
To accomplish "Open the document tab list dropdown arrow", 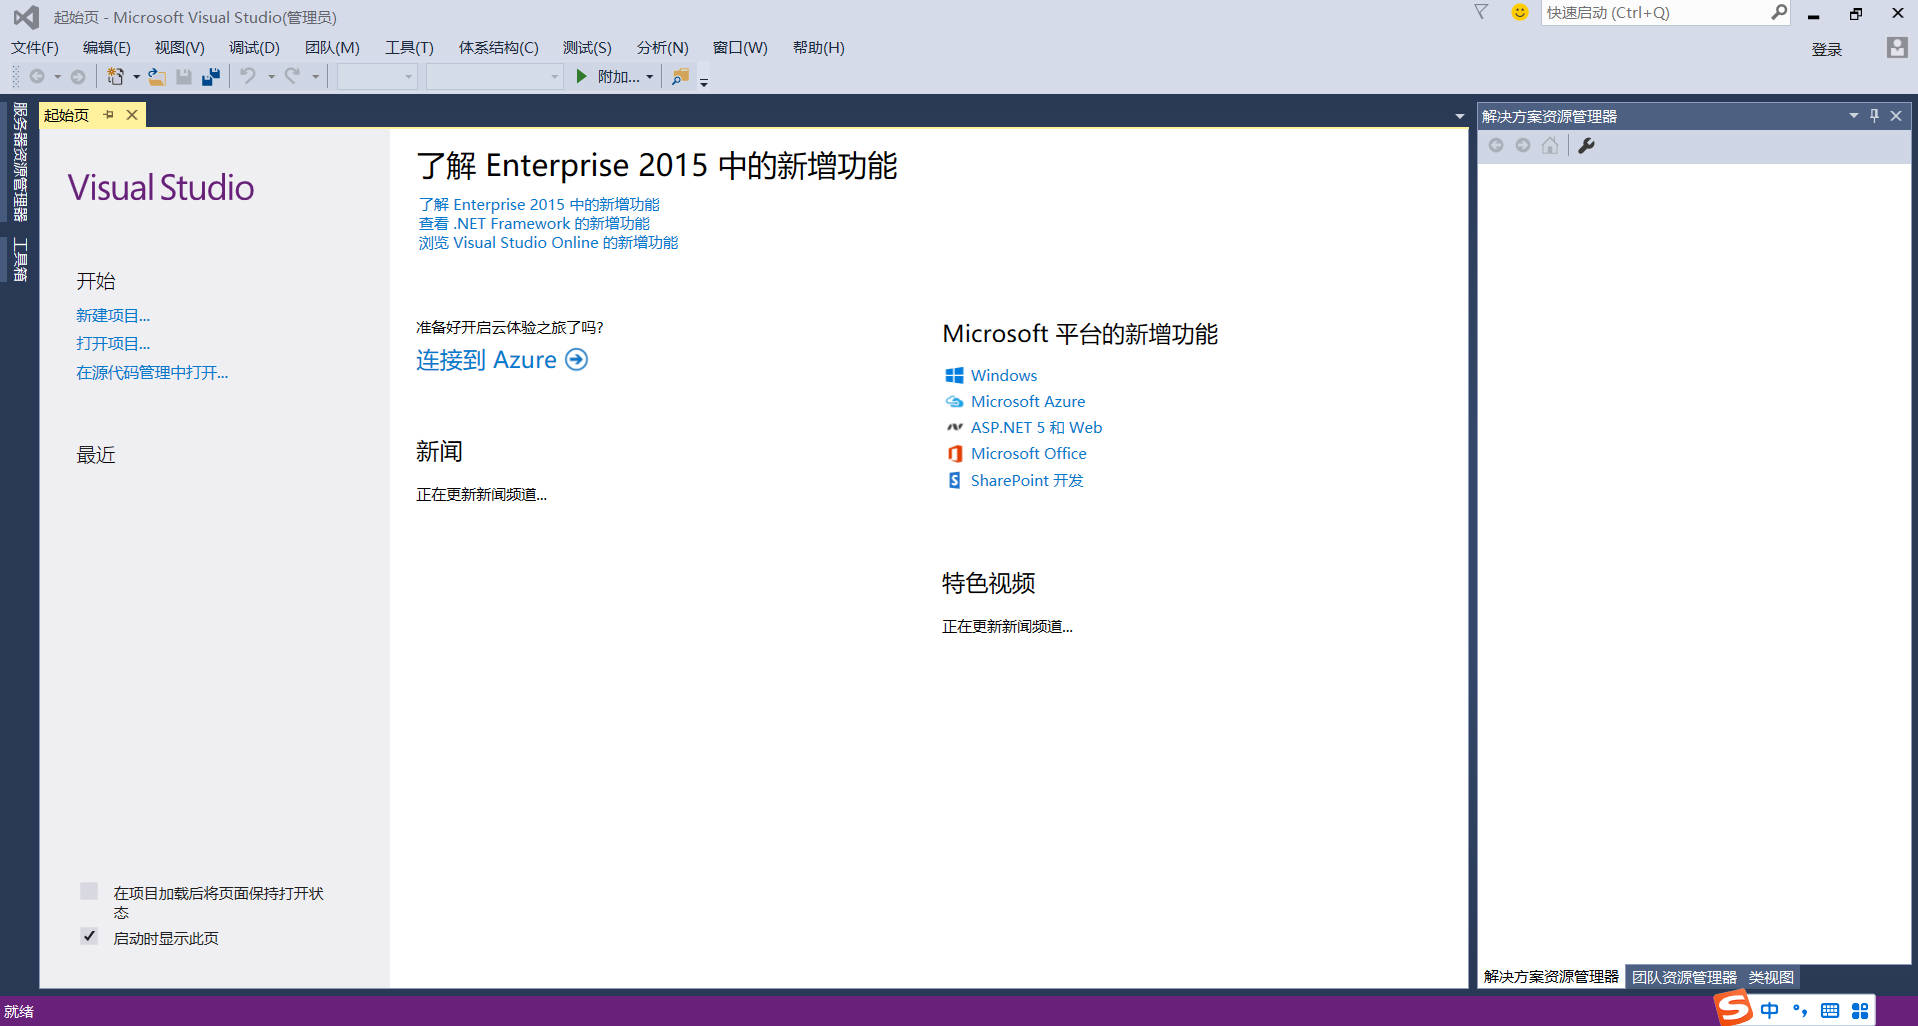I will 1459,117.
